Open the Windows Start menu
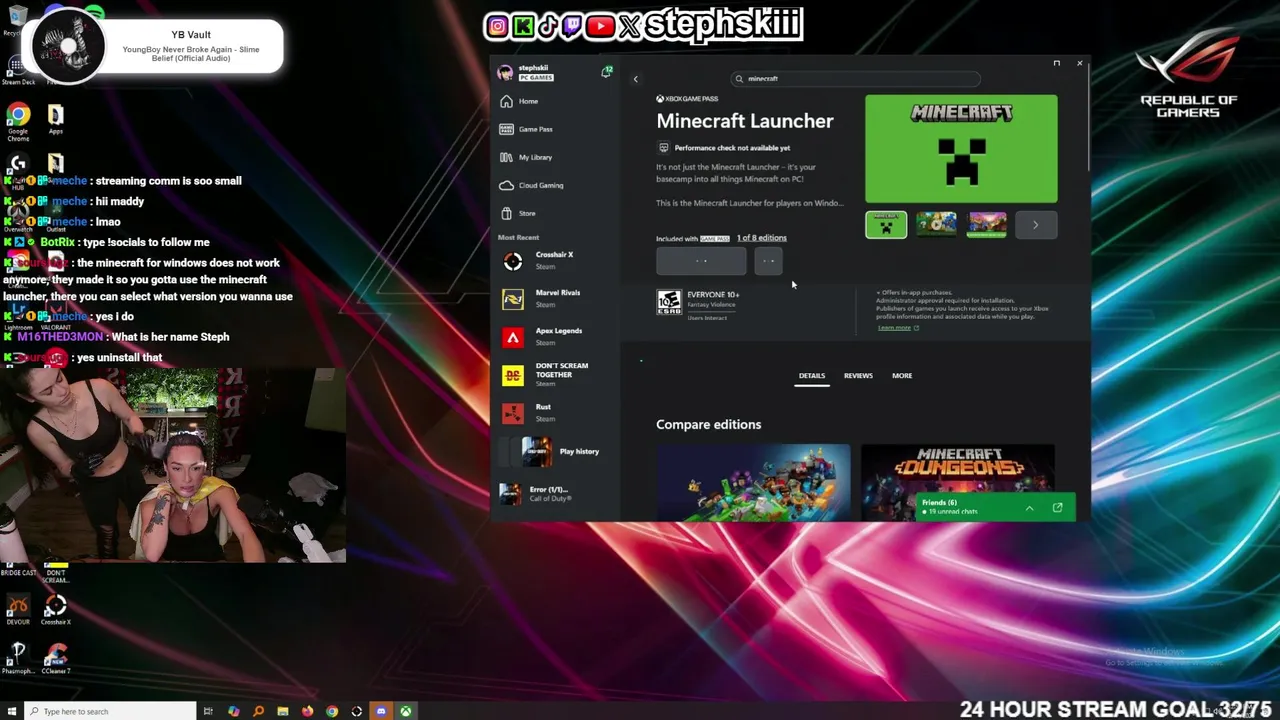1280x720 pixels. click(12, 711)
